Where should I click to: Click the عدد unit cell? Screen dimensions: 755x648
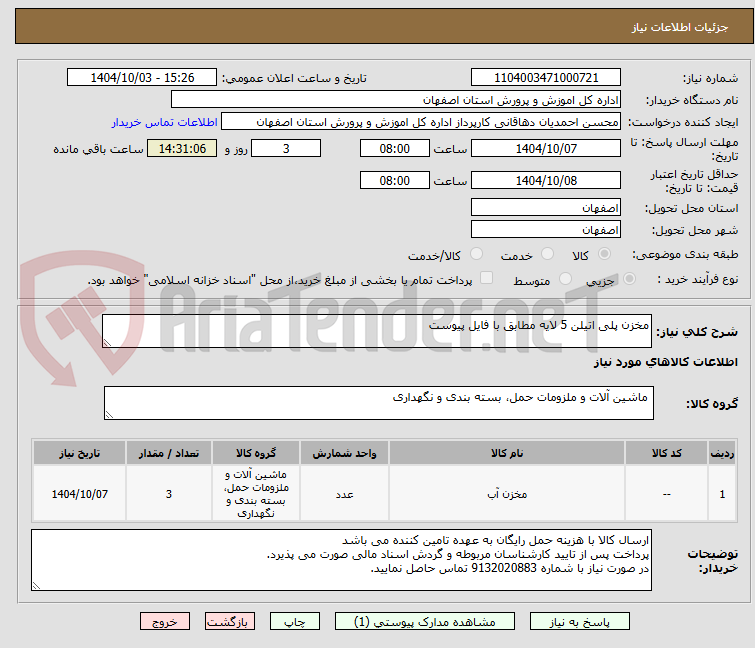pos(344,494)
